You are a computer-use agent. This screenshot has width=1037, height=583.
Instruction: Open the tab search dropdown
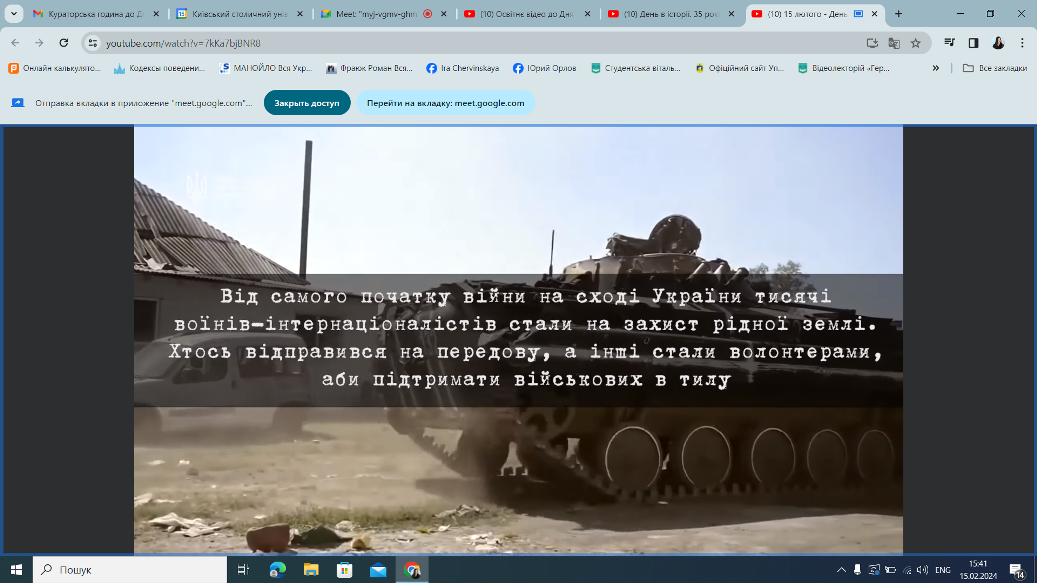click(13, 13)
